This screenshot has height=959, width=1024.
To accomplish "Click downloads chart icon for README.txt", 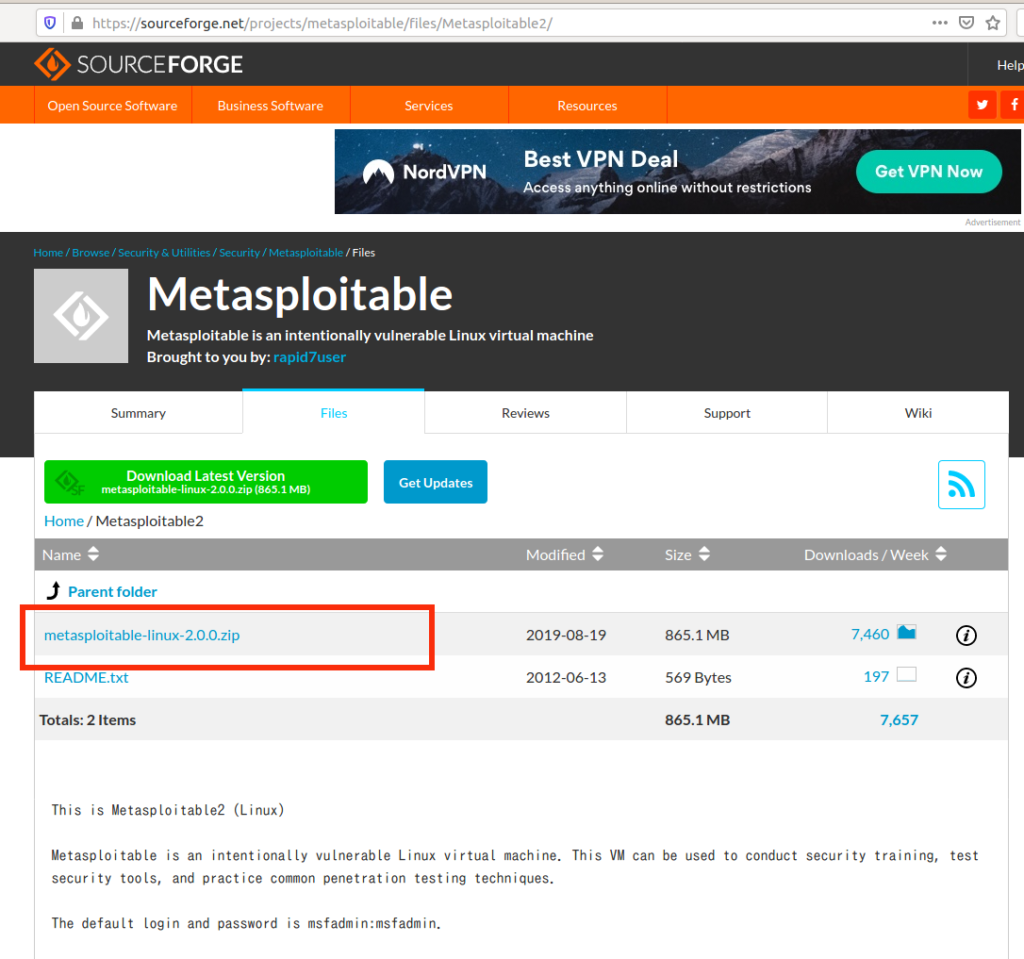I will [x=906, y=675].
